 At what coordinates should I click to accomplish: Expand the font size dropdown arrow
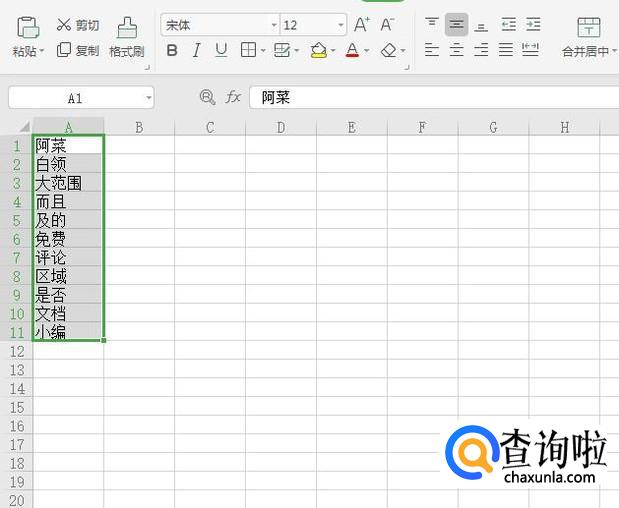[341, 26]
